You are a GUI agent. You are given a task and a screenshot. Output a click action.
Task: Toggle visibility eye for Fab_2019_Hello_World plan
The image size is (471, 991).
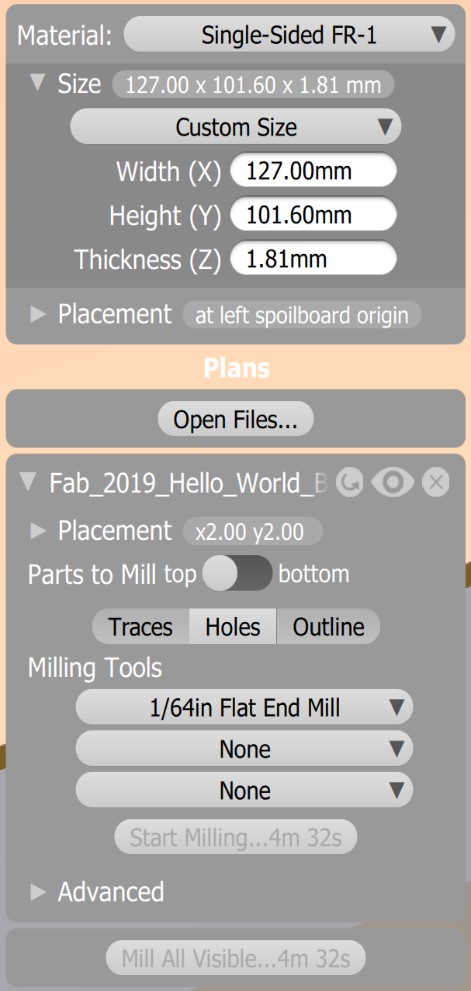click(x=393, y=483)
